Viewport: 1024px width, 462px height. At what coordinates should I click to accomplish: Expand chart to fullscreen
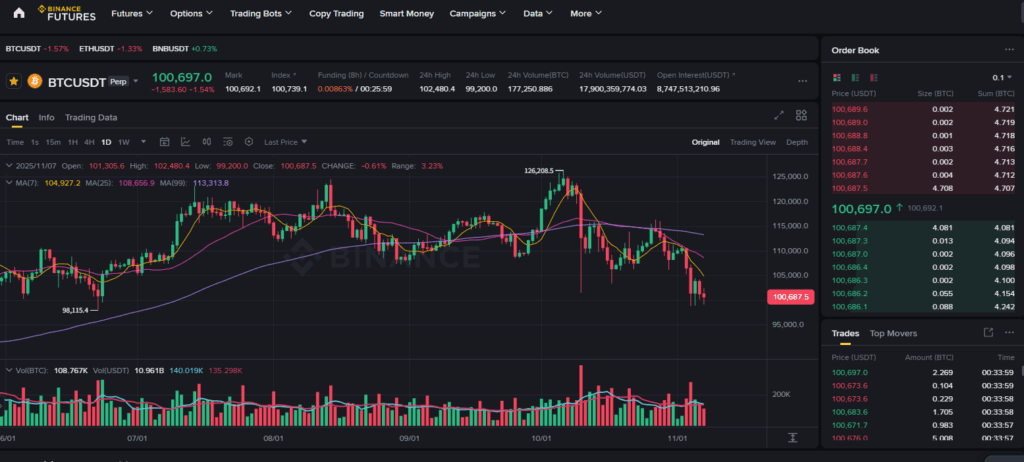click(x=779, y=116)
